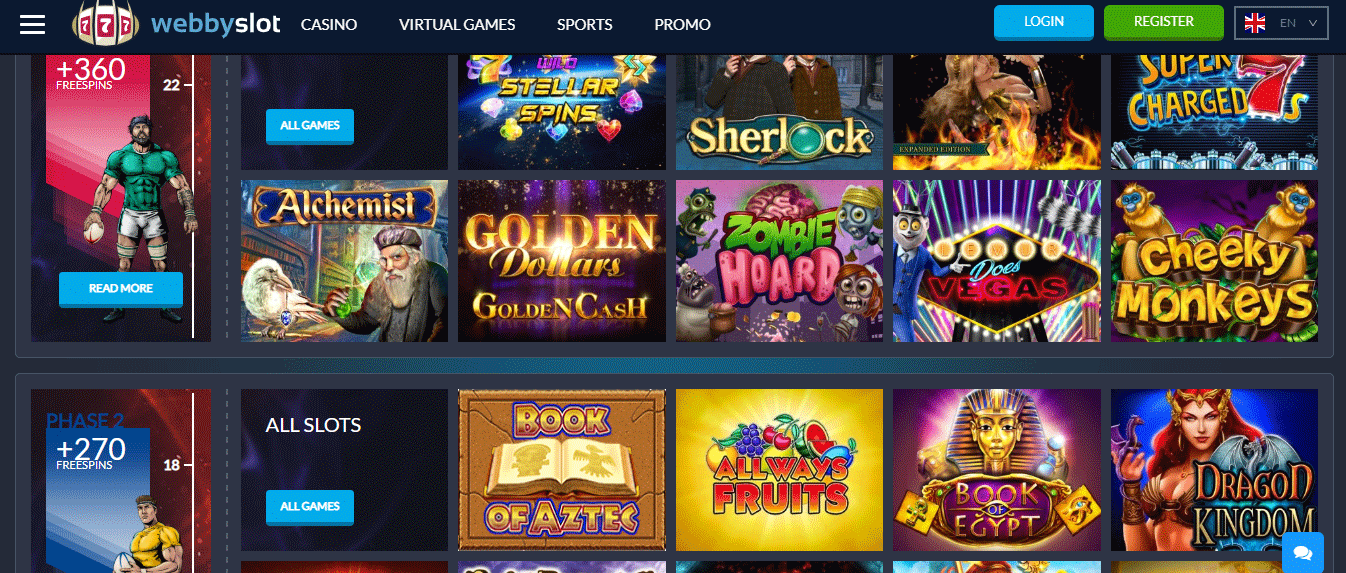Open the hamburger menu icon
The width and height of the screenshot is (1346, 573).
(33, 24)
